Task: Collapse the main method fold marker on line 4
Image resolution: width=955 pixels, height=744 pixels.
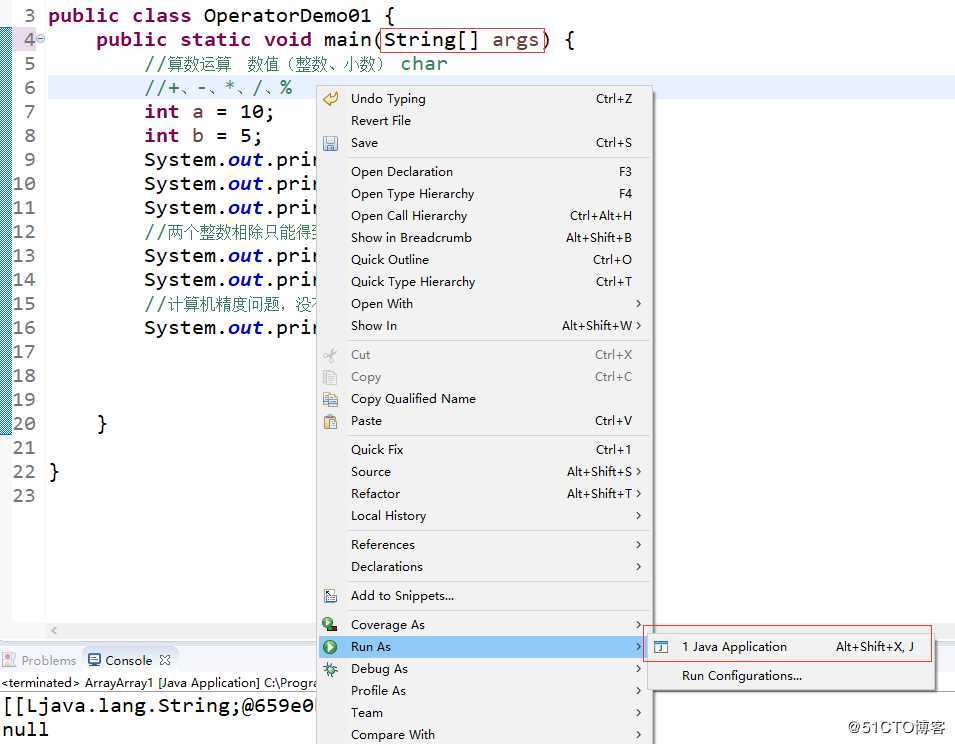Action: tap(41, 38)
